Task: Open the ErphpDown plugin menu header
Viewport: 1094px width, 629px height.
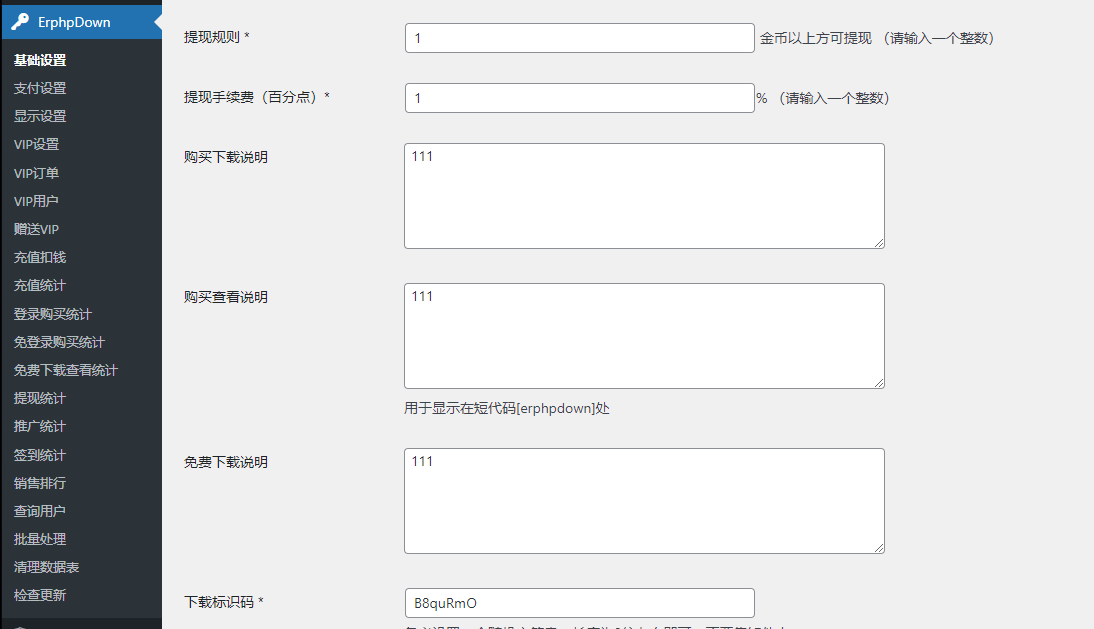Action: 81,22
